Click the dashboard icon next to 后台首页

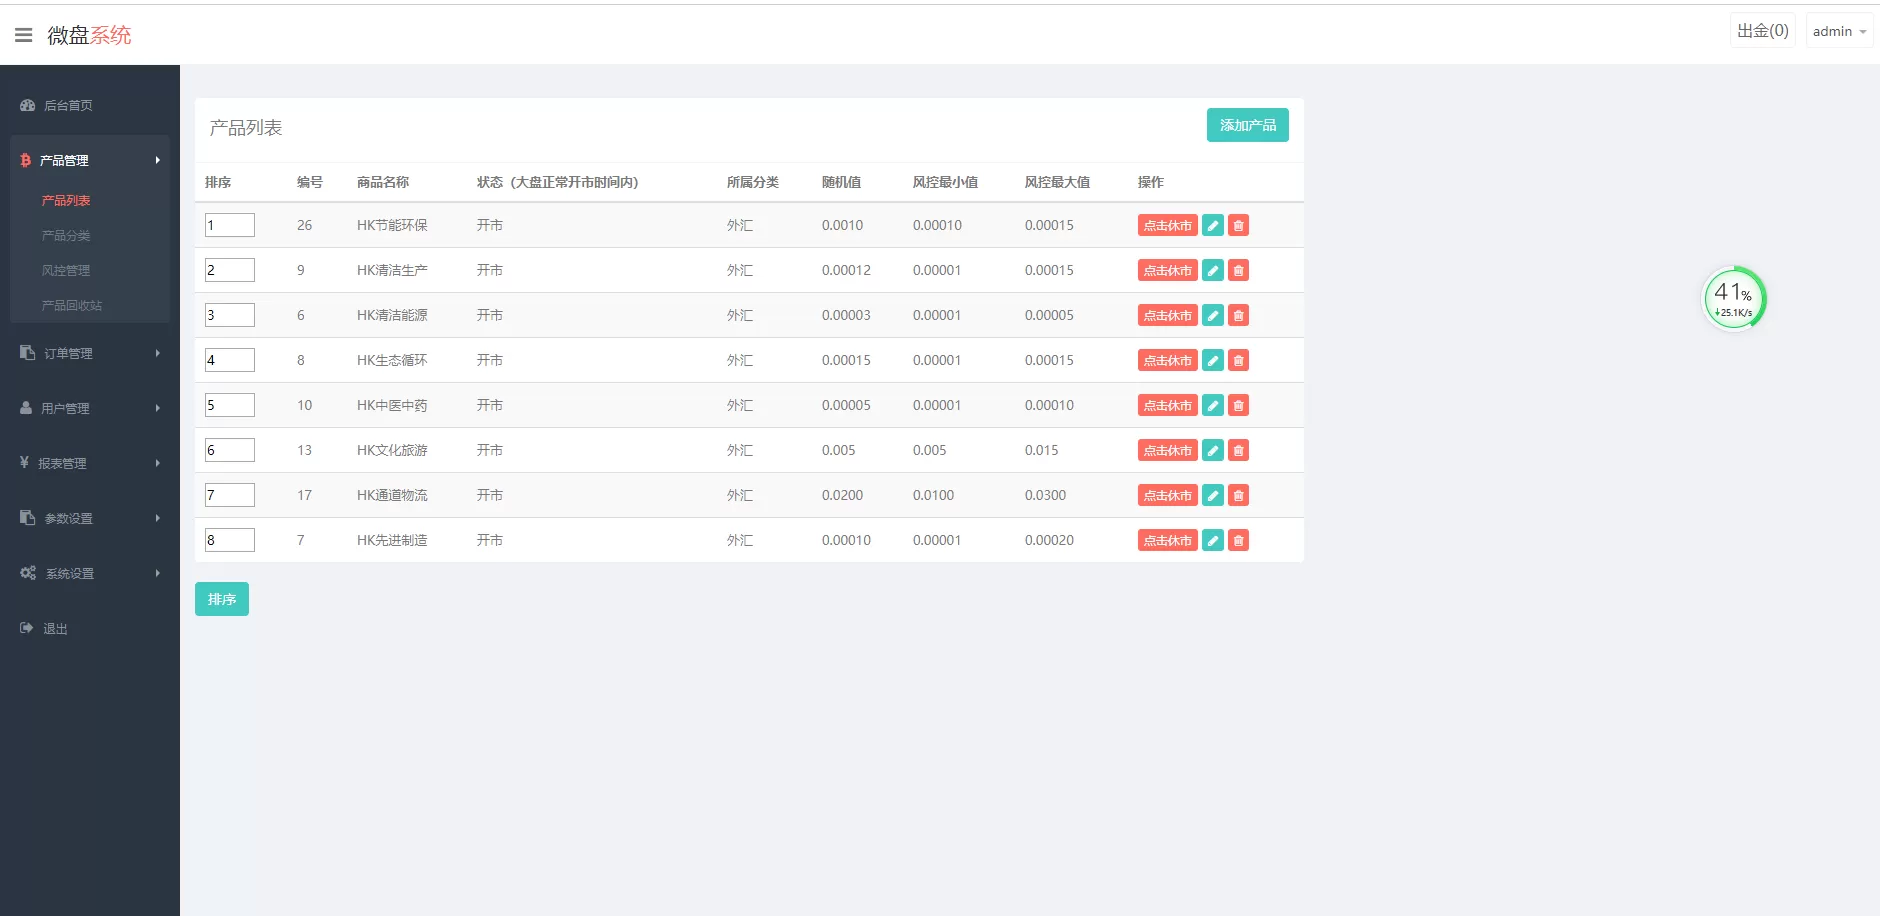pyautogui.click(x=28, y=105)
